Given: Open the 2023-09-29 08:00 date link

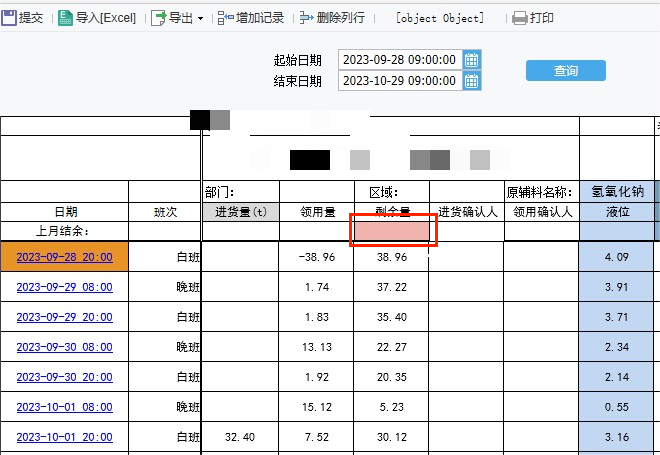Looking at the screenshot, I should [x=64, y=287].
